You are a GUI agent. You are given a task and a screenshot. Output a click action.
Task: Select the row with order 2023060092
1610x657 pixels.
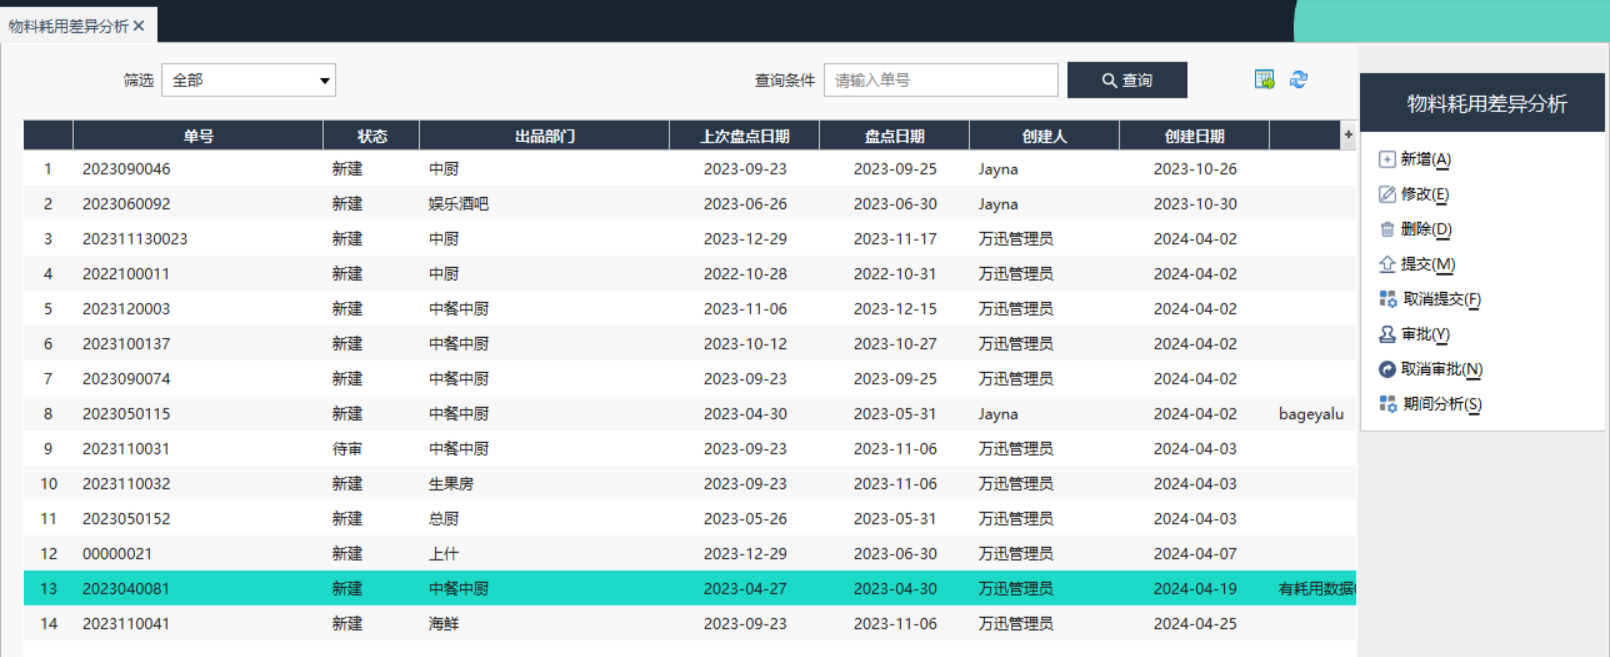coord(126,204)
